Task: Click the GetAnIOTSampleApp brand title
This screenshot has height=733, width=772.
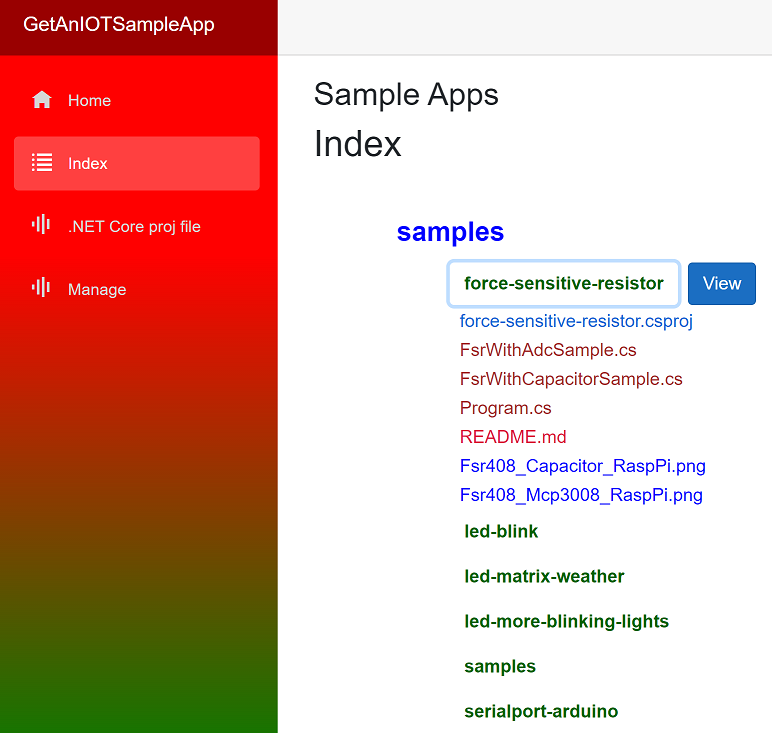Action: tap(119, 25)
